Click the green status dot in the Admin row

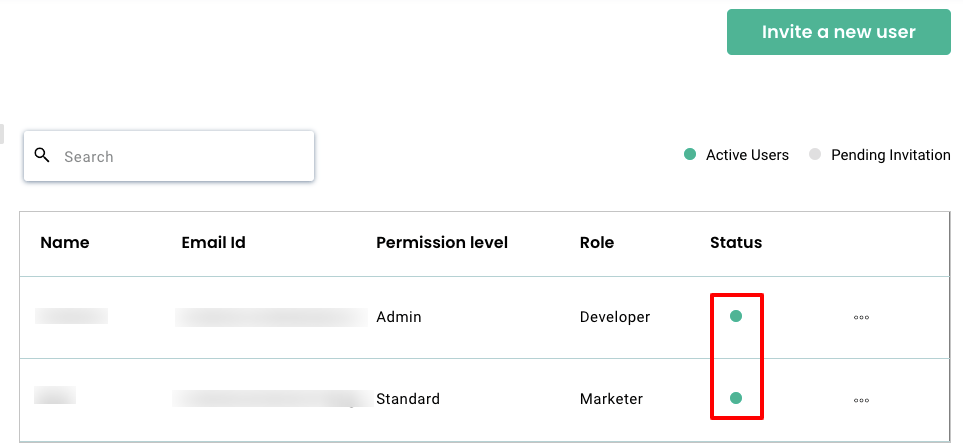[x=736, y=316]
